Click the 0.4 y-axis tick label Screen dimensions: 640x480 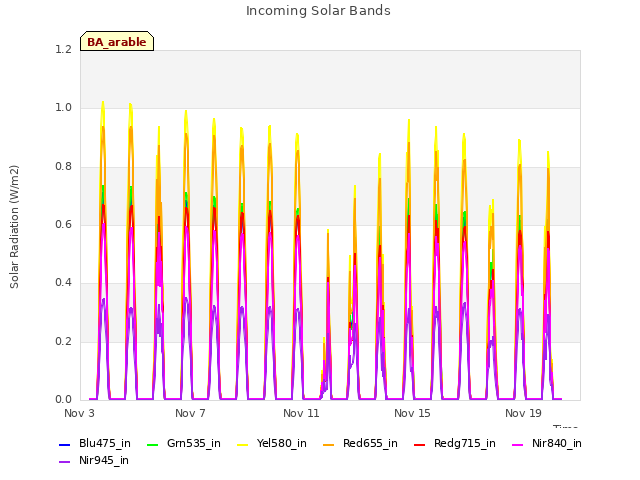[63, 283]
